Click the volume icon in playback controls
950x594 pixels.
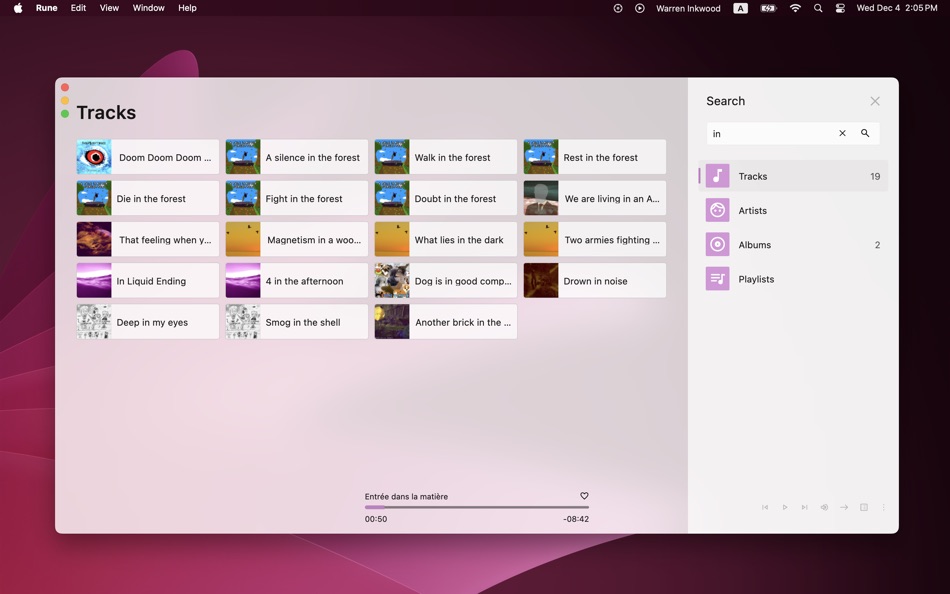click(824, 507)
